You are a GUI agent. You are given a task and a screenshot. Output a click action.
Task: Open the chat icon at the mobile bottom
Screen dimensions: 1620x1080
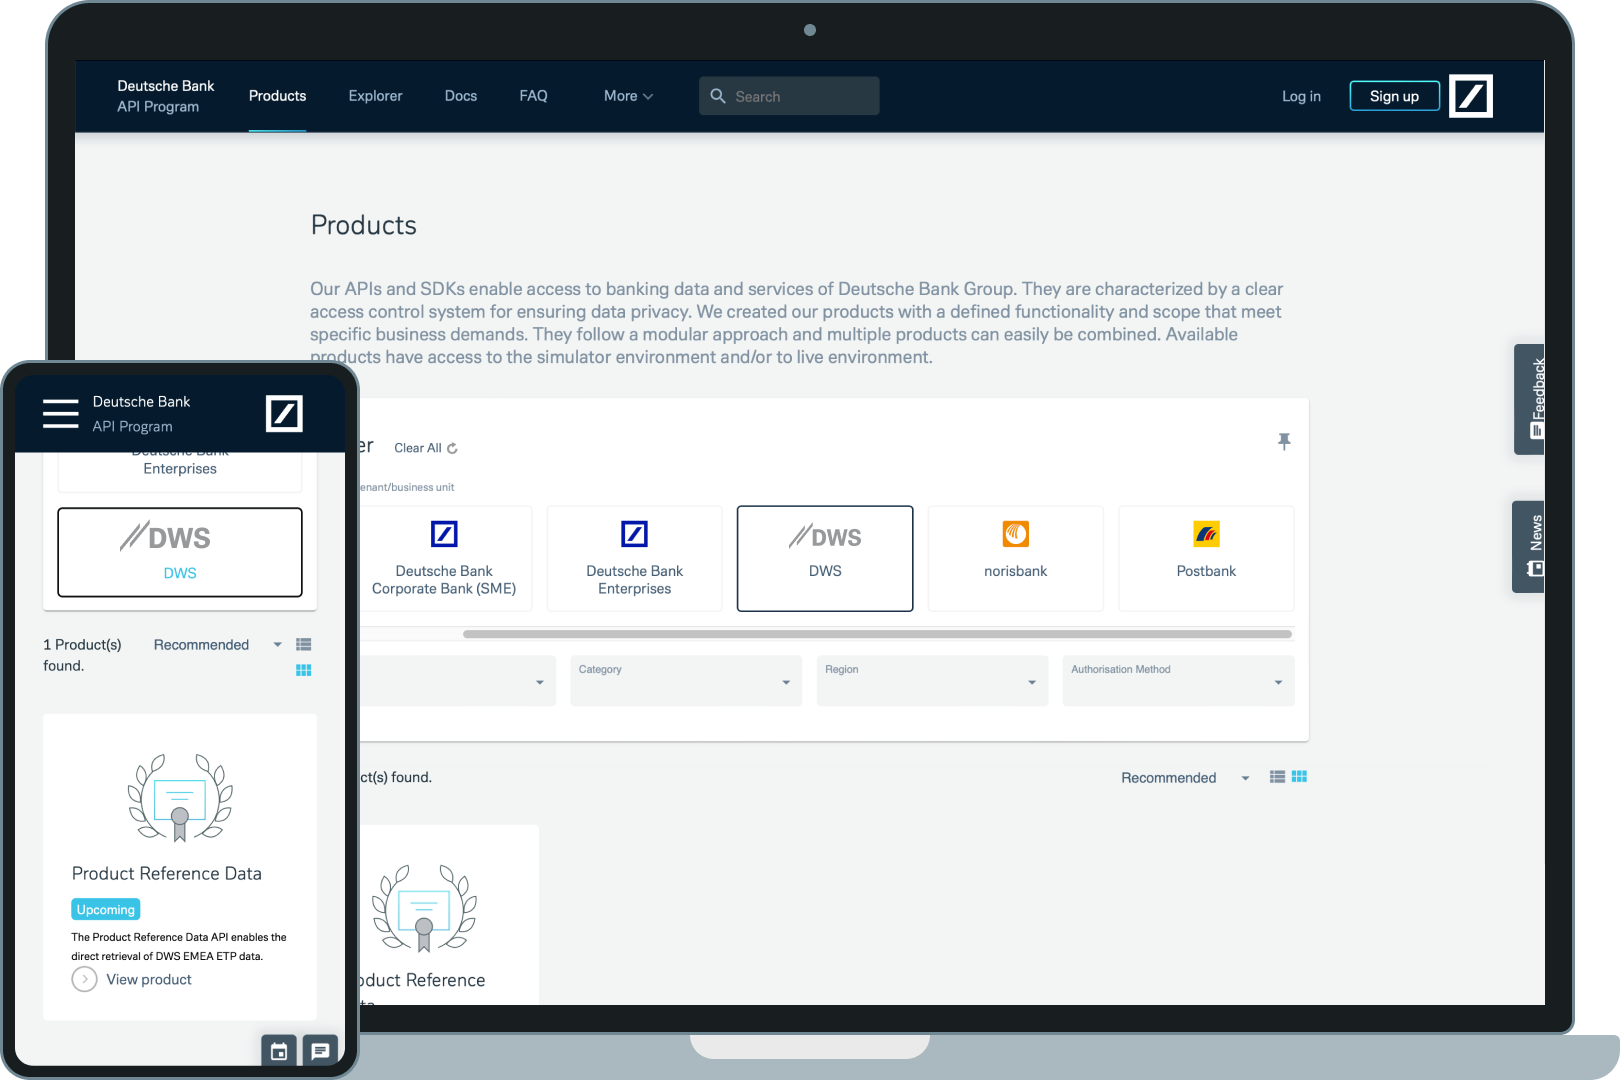(320, 1051)
